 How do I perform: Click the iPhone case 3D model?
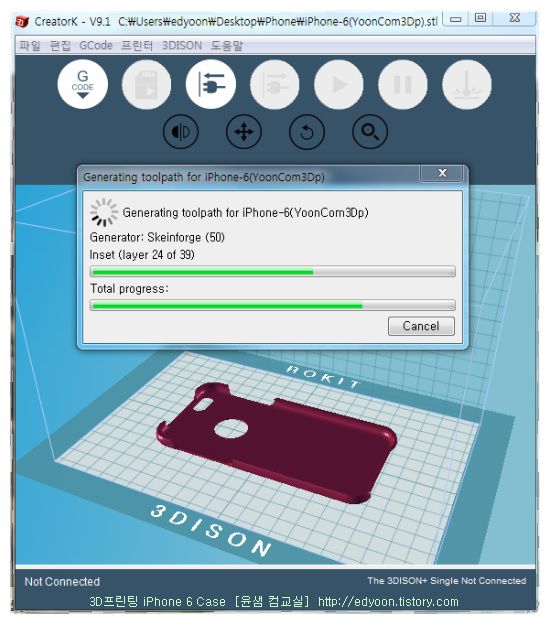pos(279,442)
